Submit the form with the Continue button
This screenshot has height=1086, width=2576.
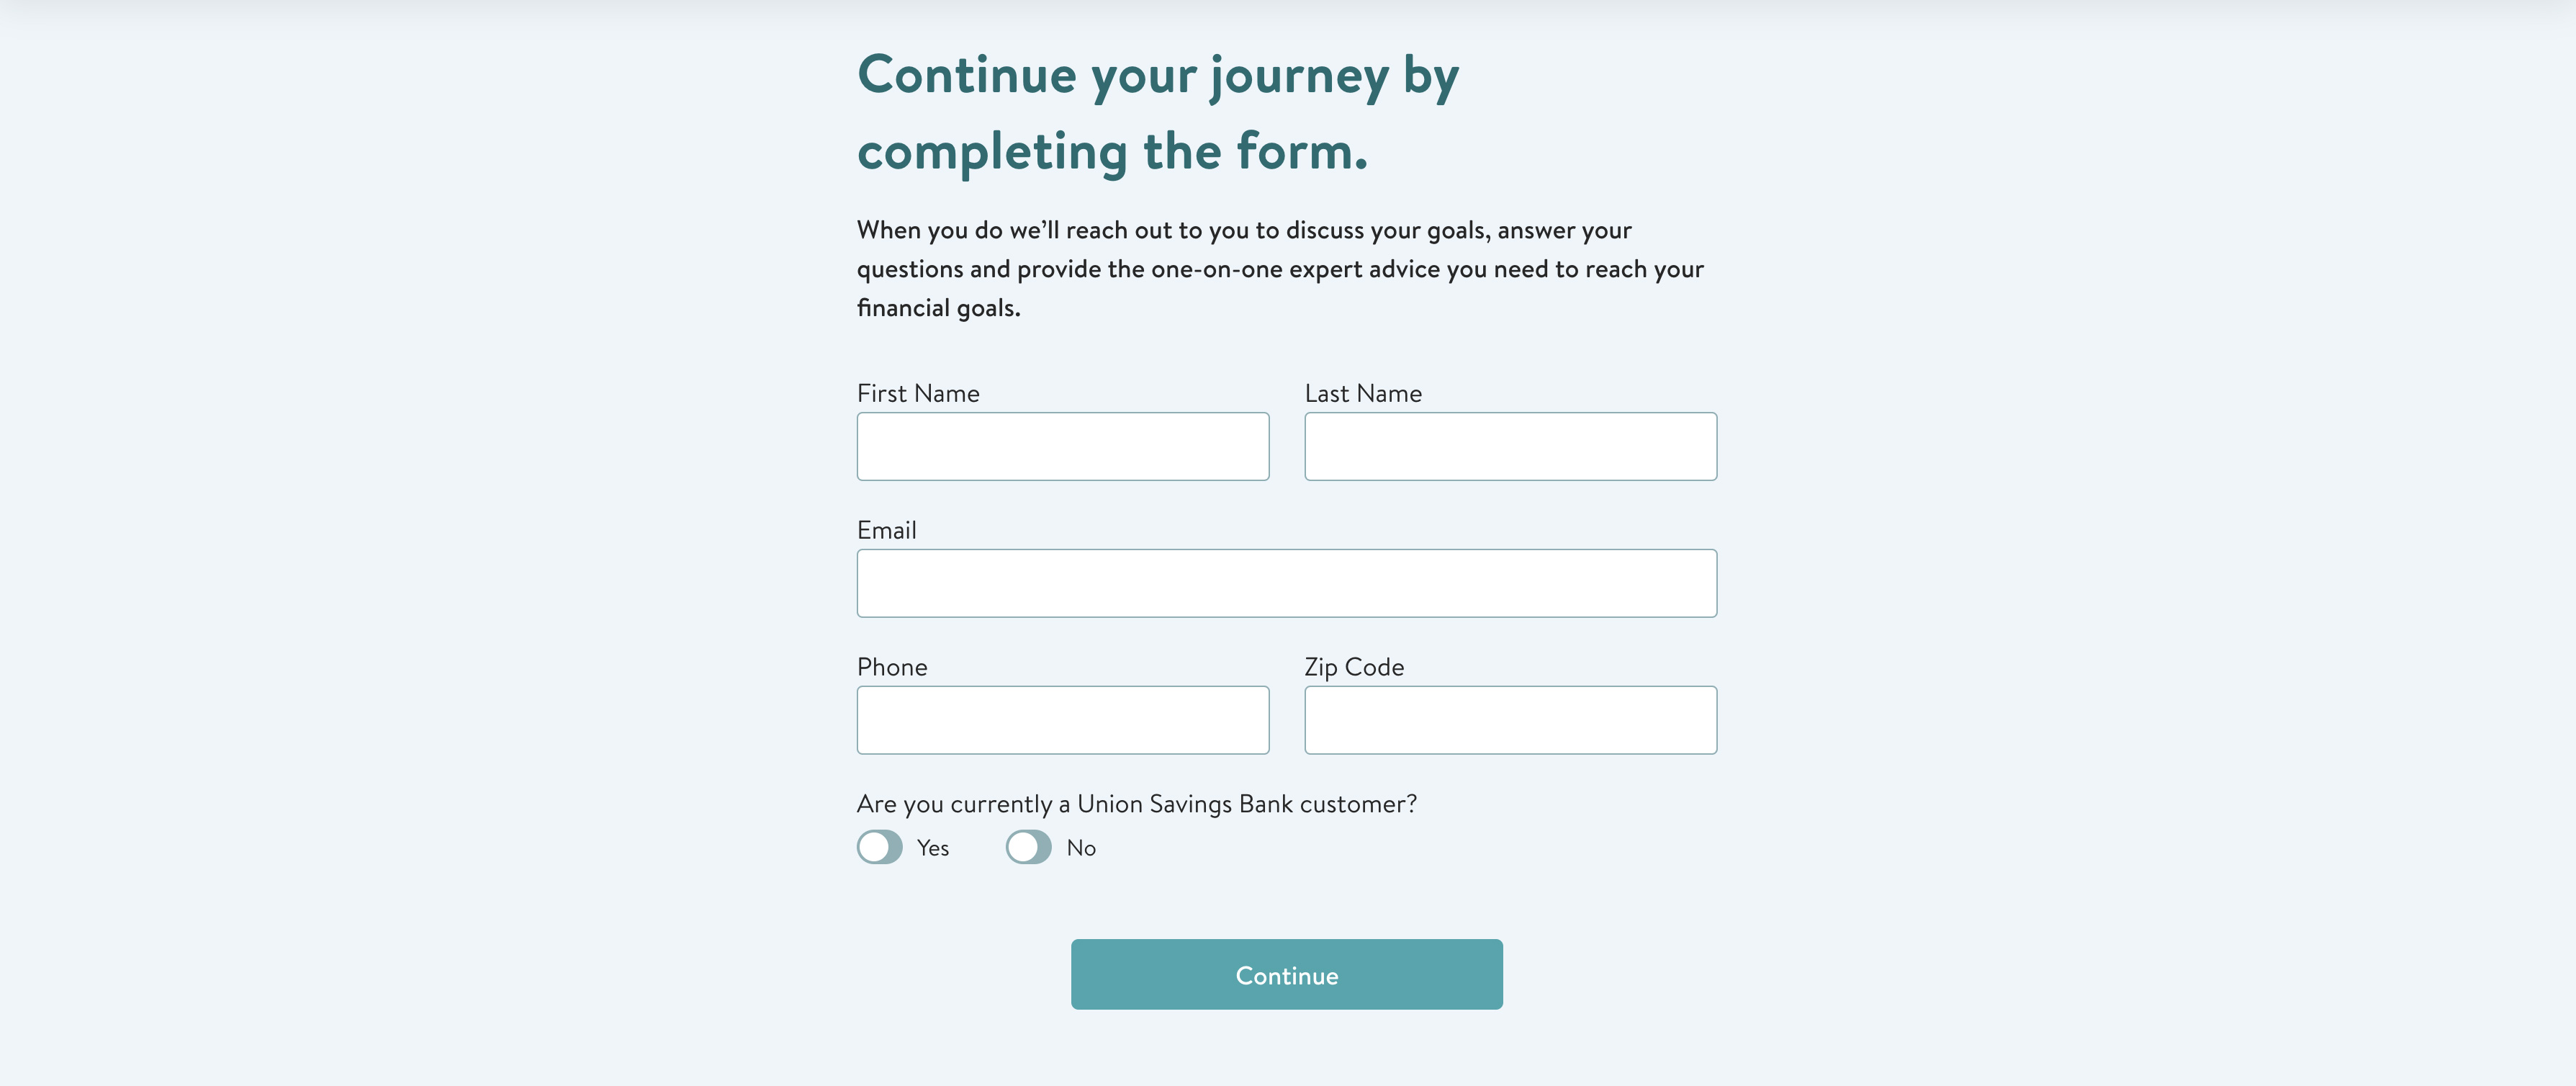1287,974
